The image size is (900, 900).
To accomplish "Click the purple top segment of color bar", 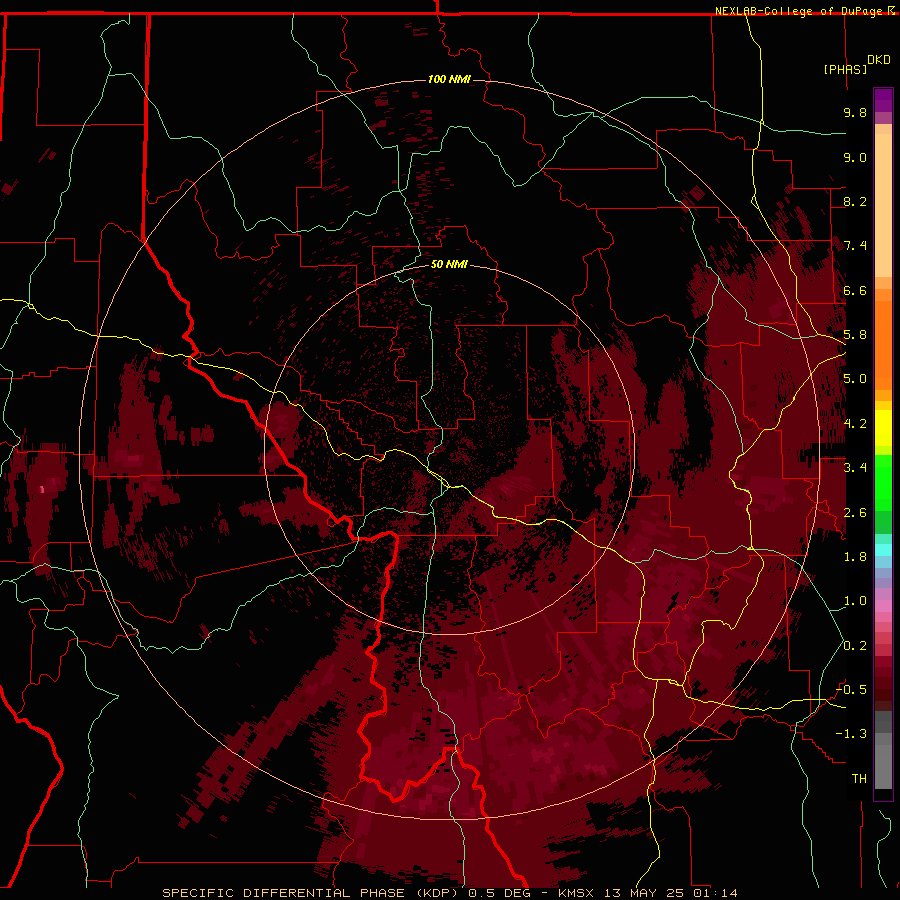I will pos(883,100).
